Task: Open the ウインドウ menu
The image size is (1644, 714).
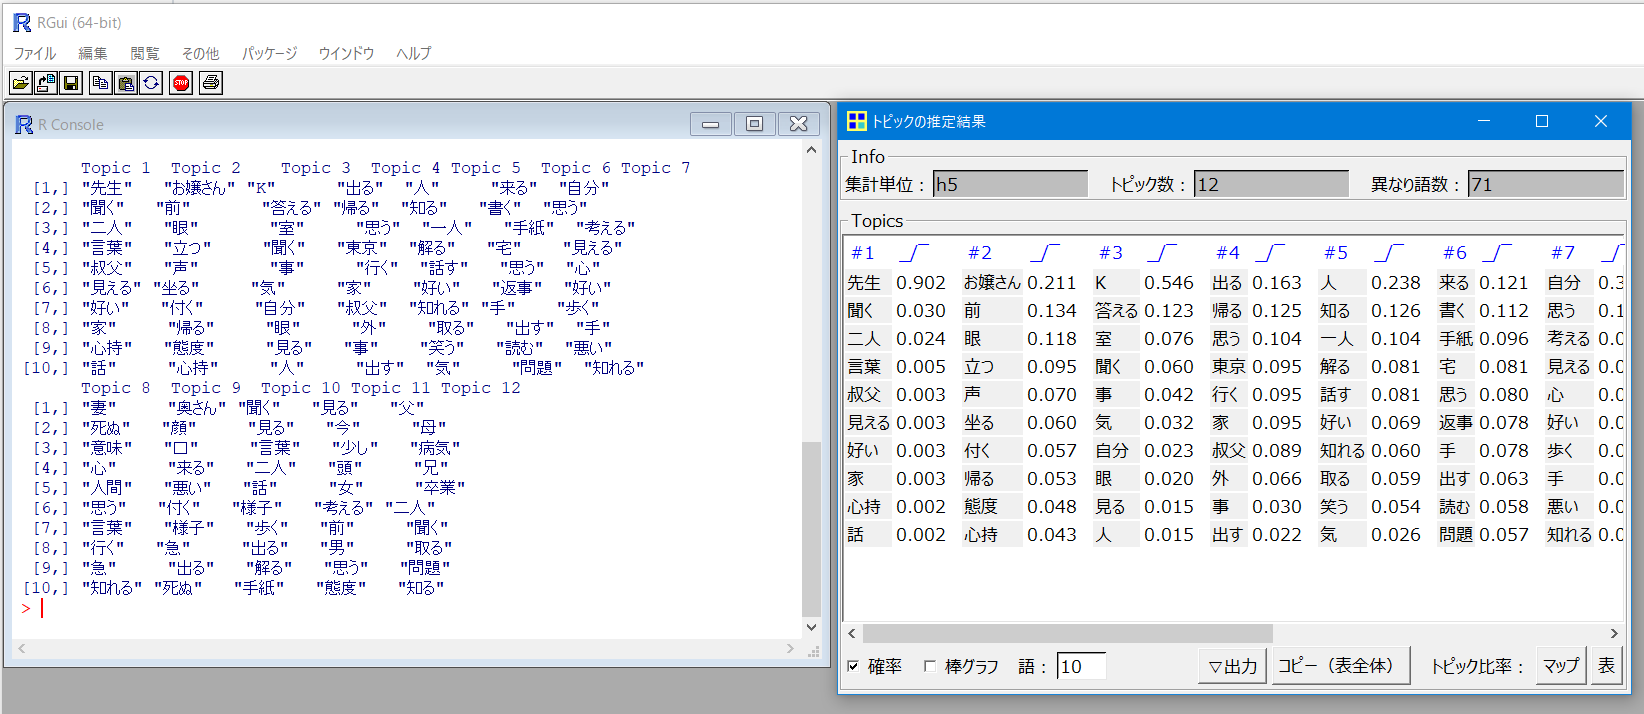Action: (346, 53)
